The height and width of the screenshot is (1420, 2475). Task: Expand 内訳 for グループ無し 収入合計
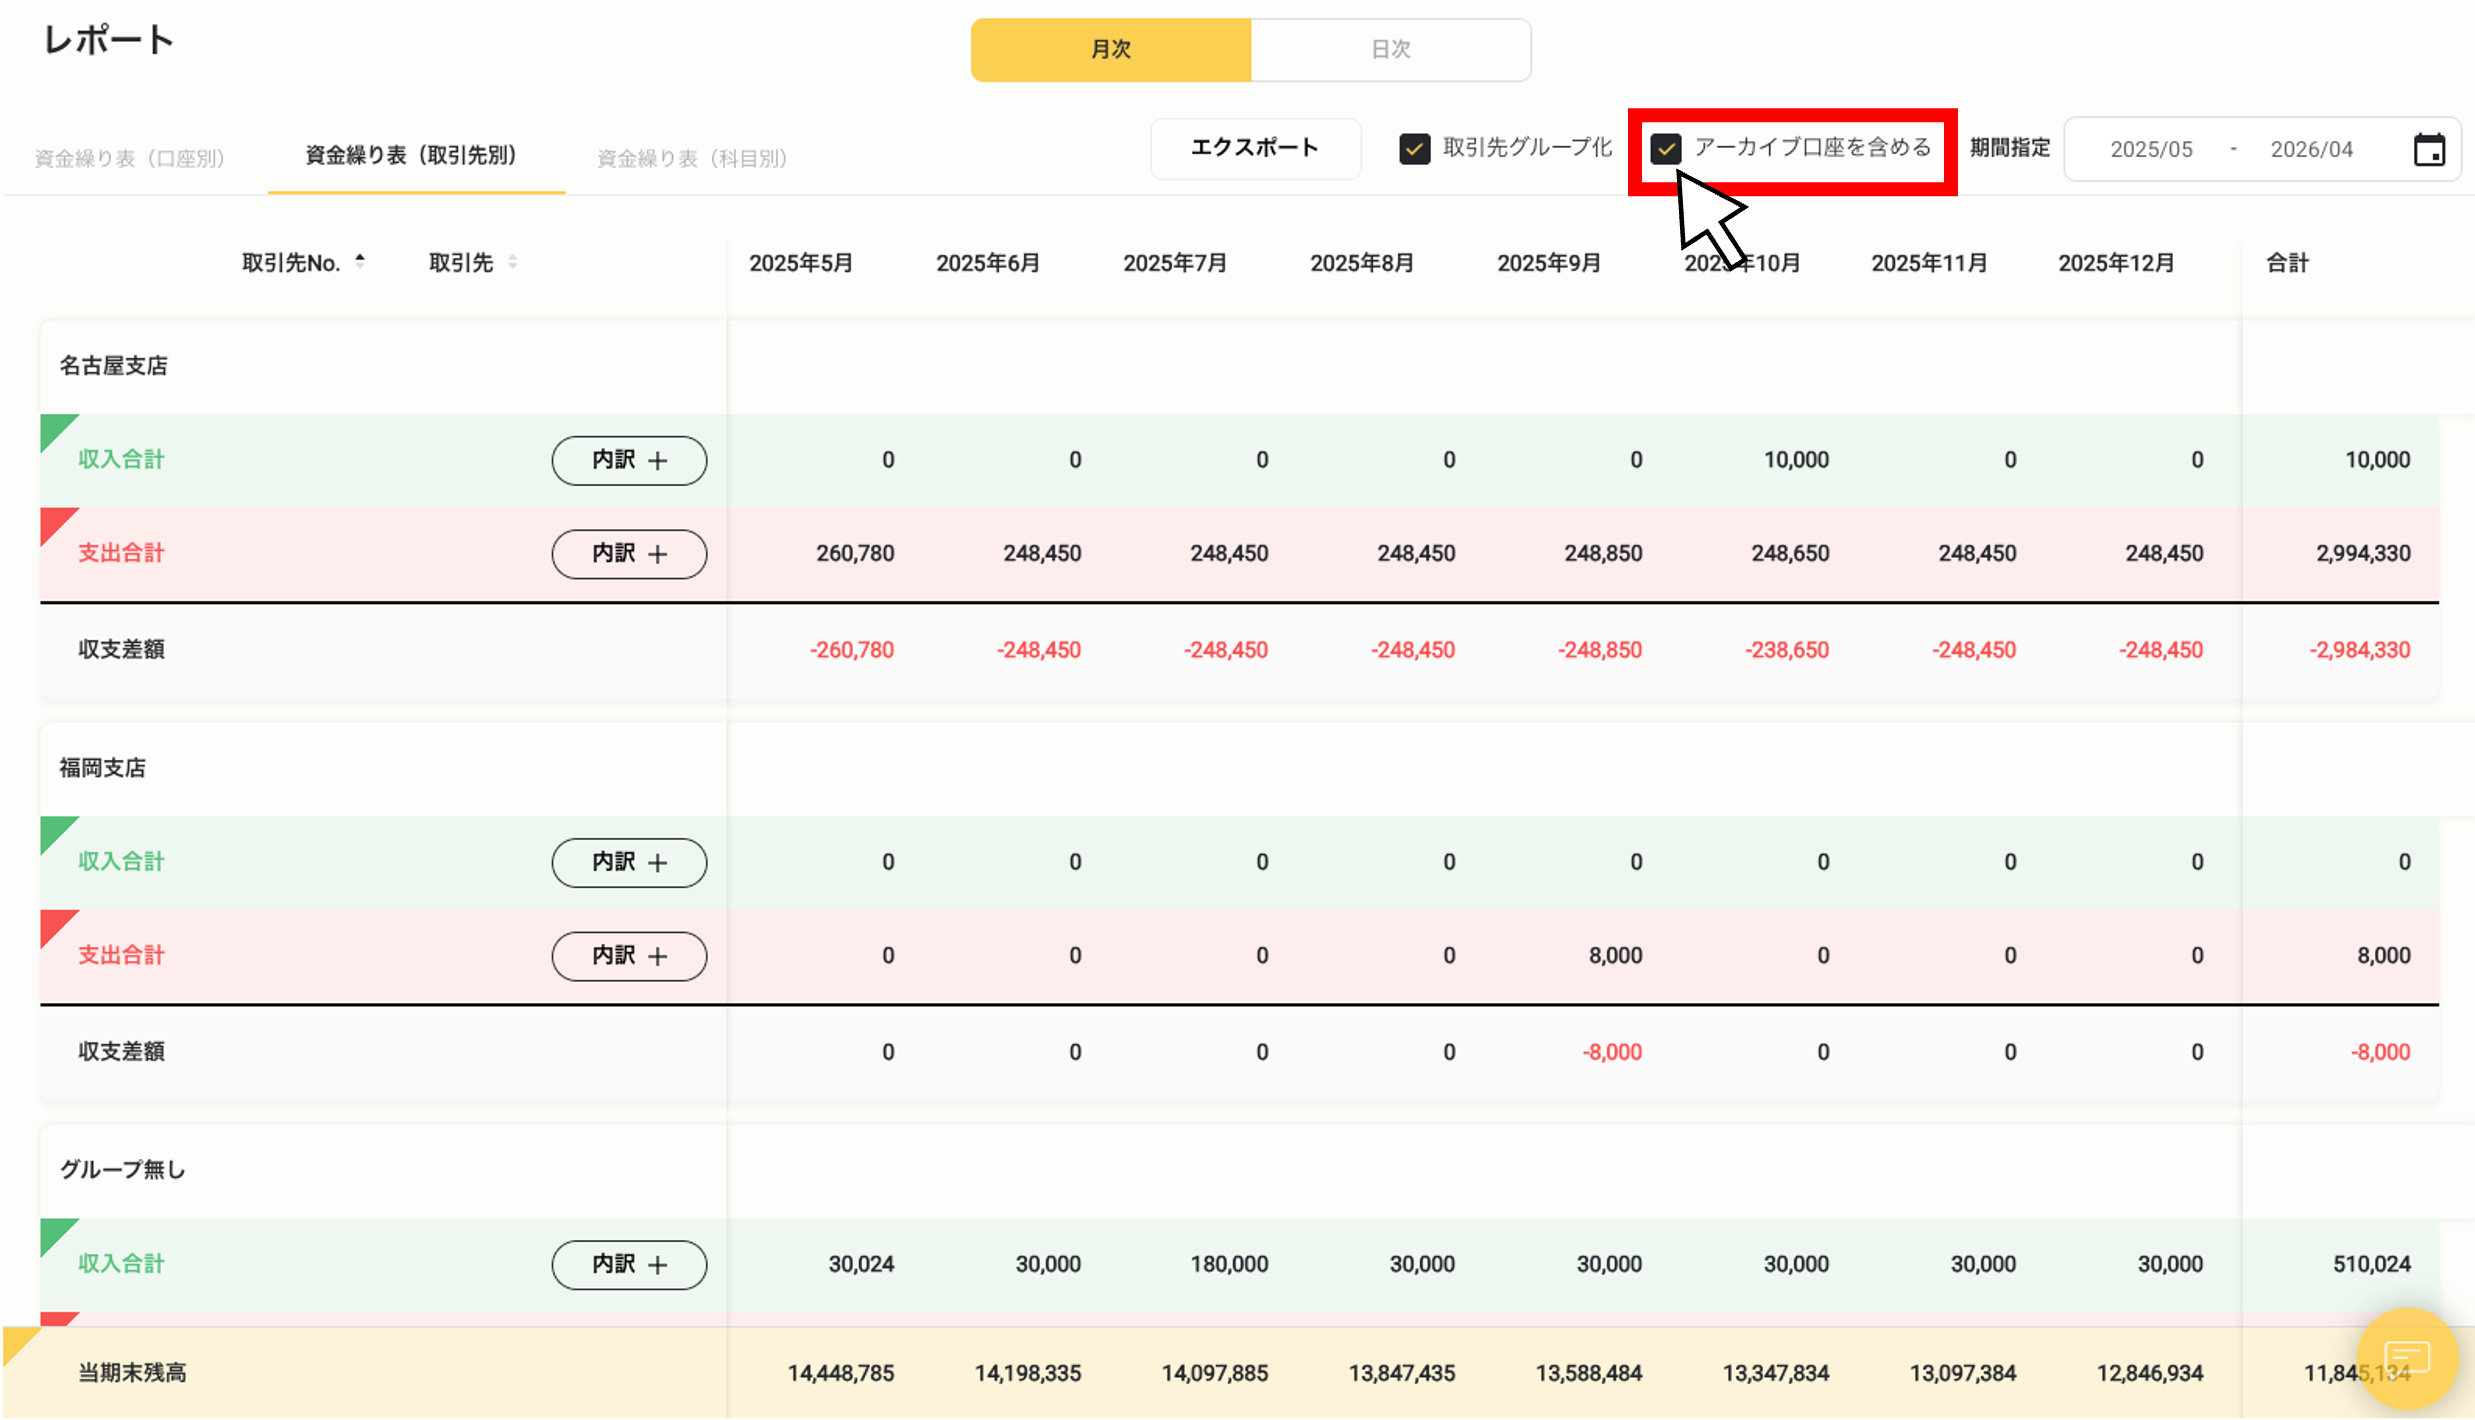[x=628, y=1264]
